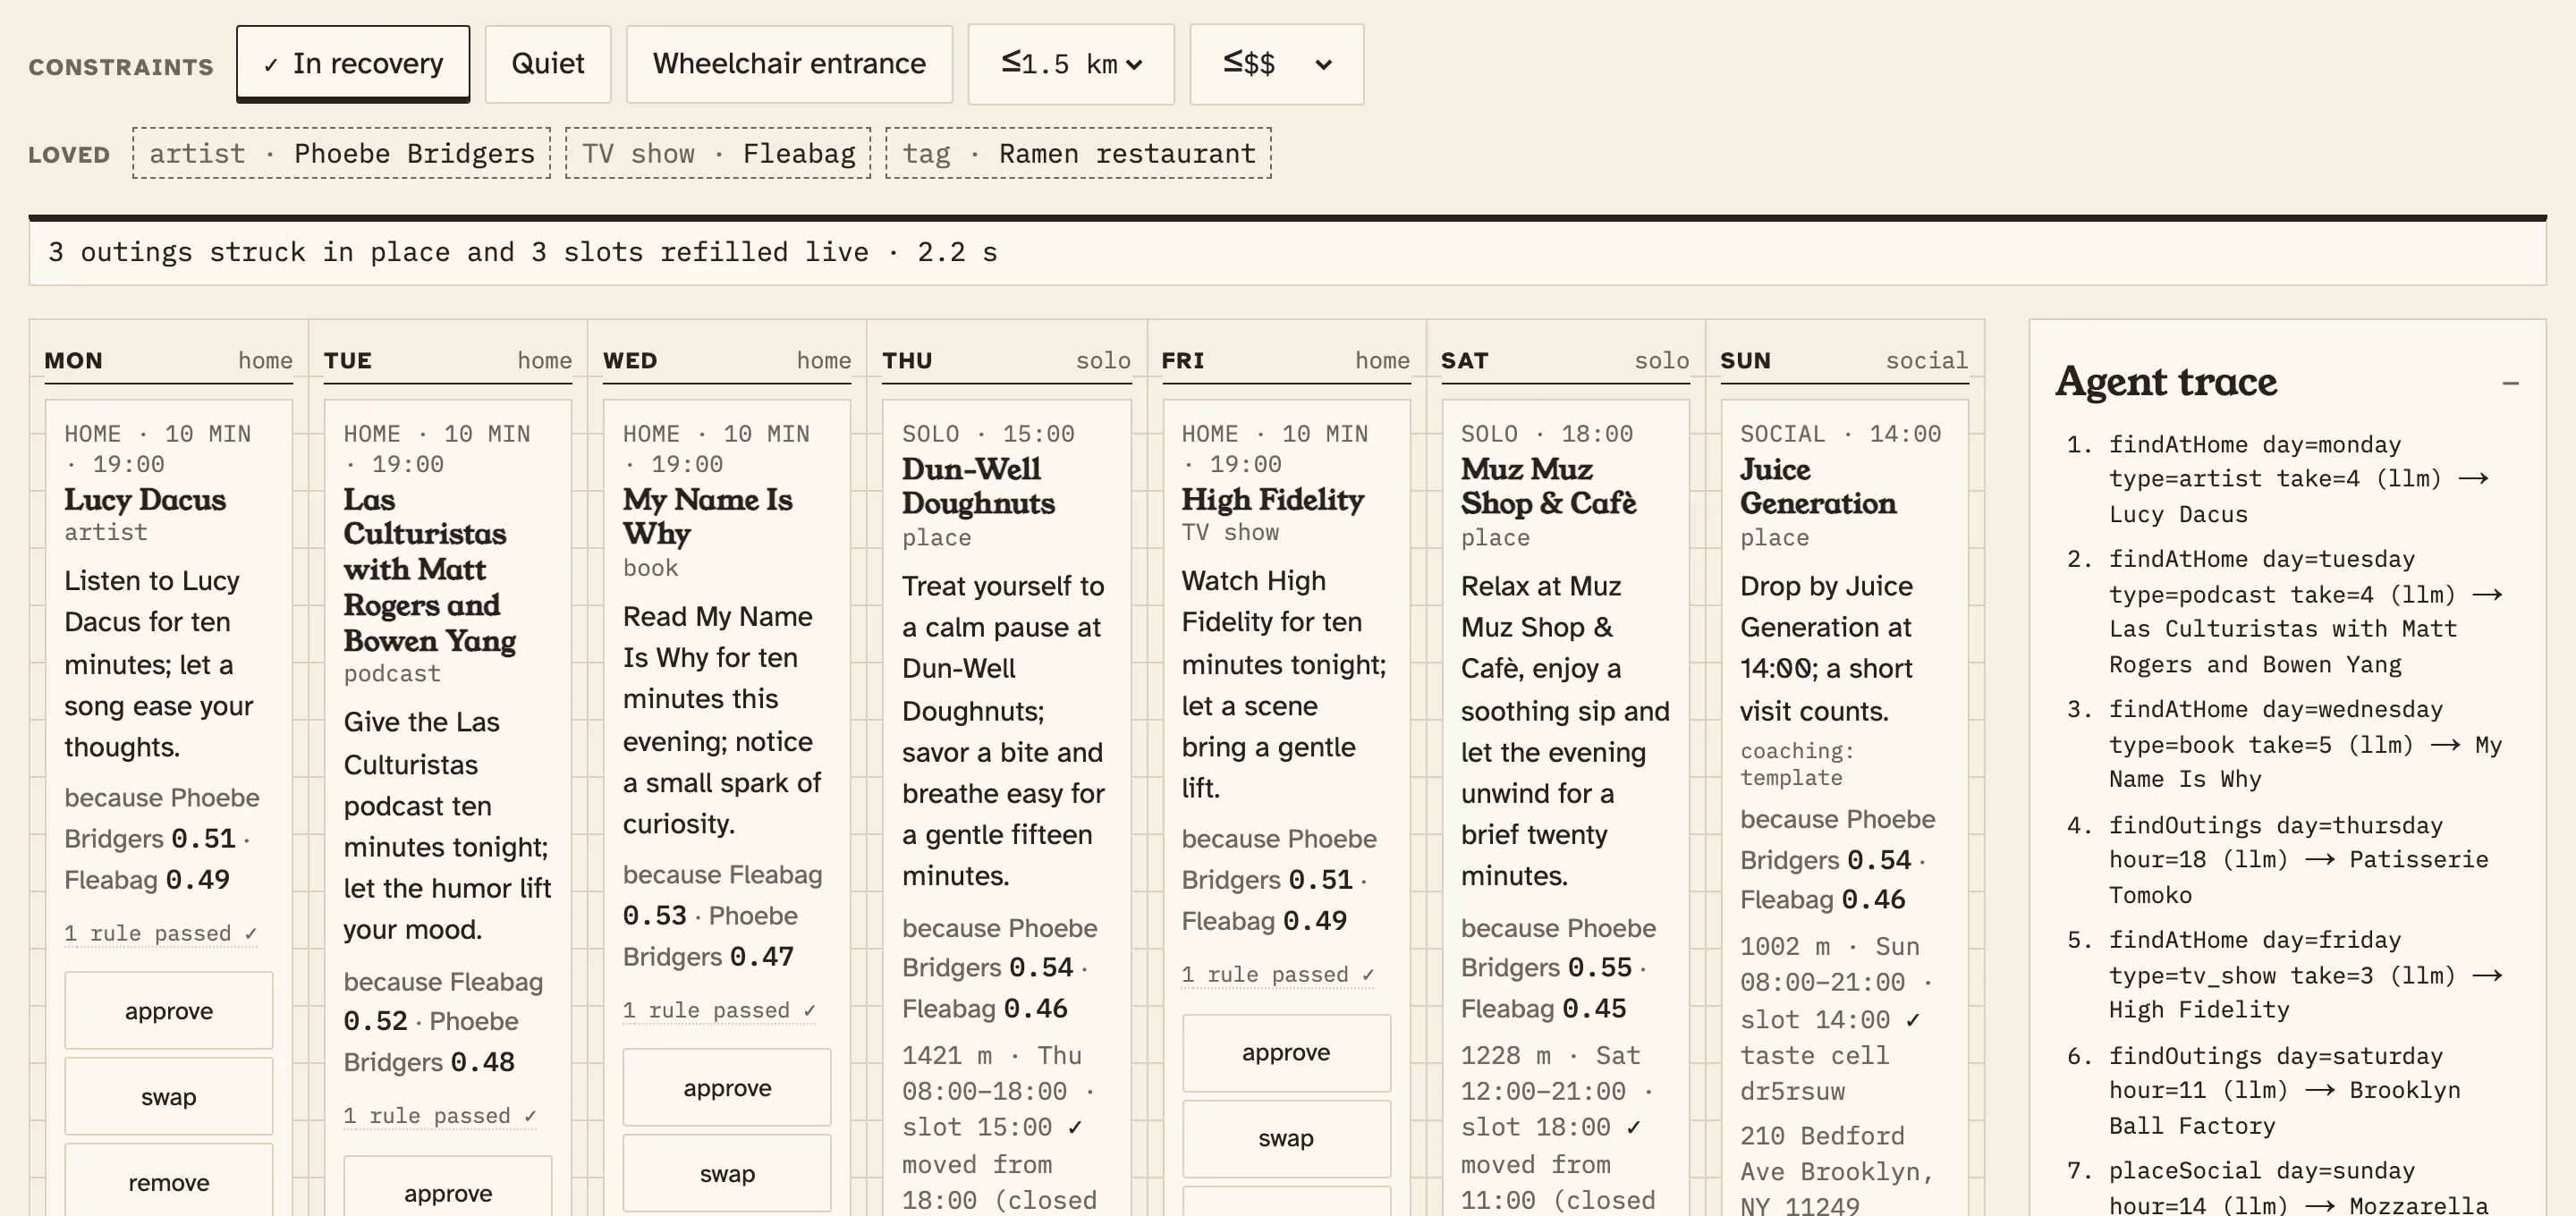Viewport: 2576px width, 1216px height.
Task: Select the Fleabag loved TV show chip
Action: point(718,153)
